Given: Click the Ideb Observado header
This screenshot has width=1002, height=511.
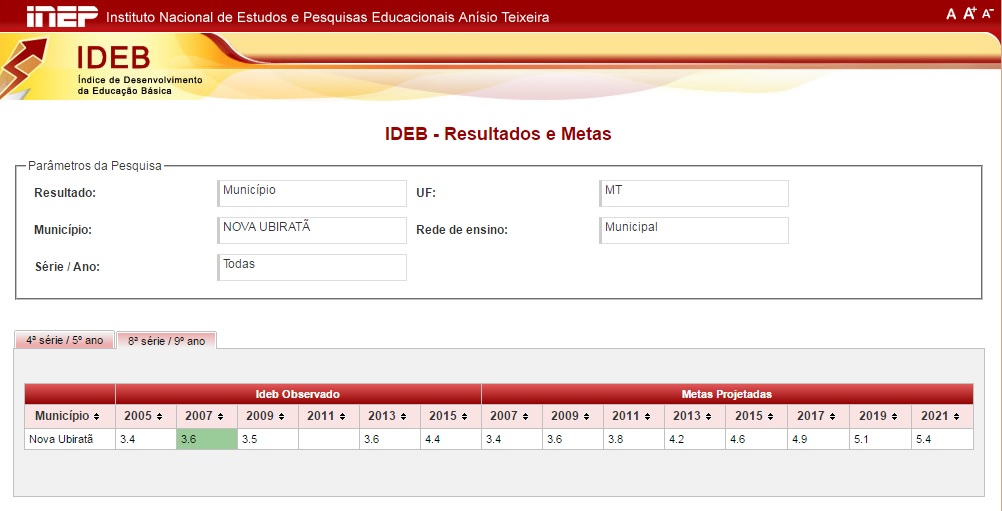Looking at the screenshot, I should pyautogui.click(x=298, y=394).
